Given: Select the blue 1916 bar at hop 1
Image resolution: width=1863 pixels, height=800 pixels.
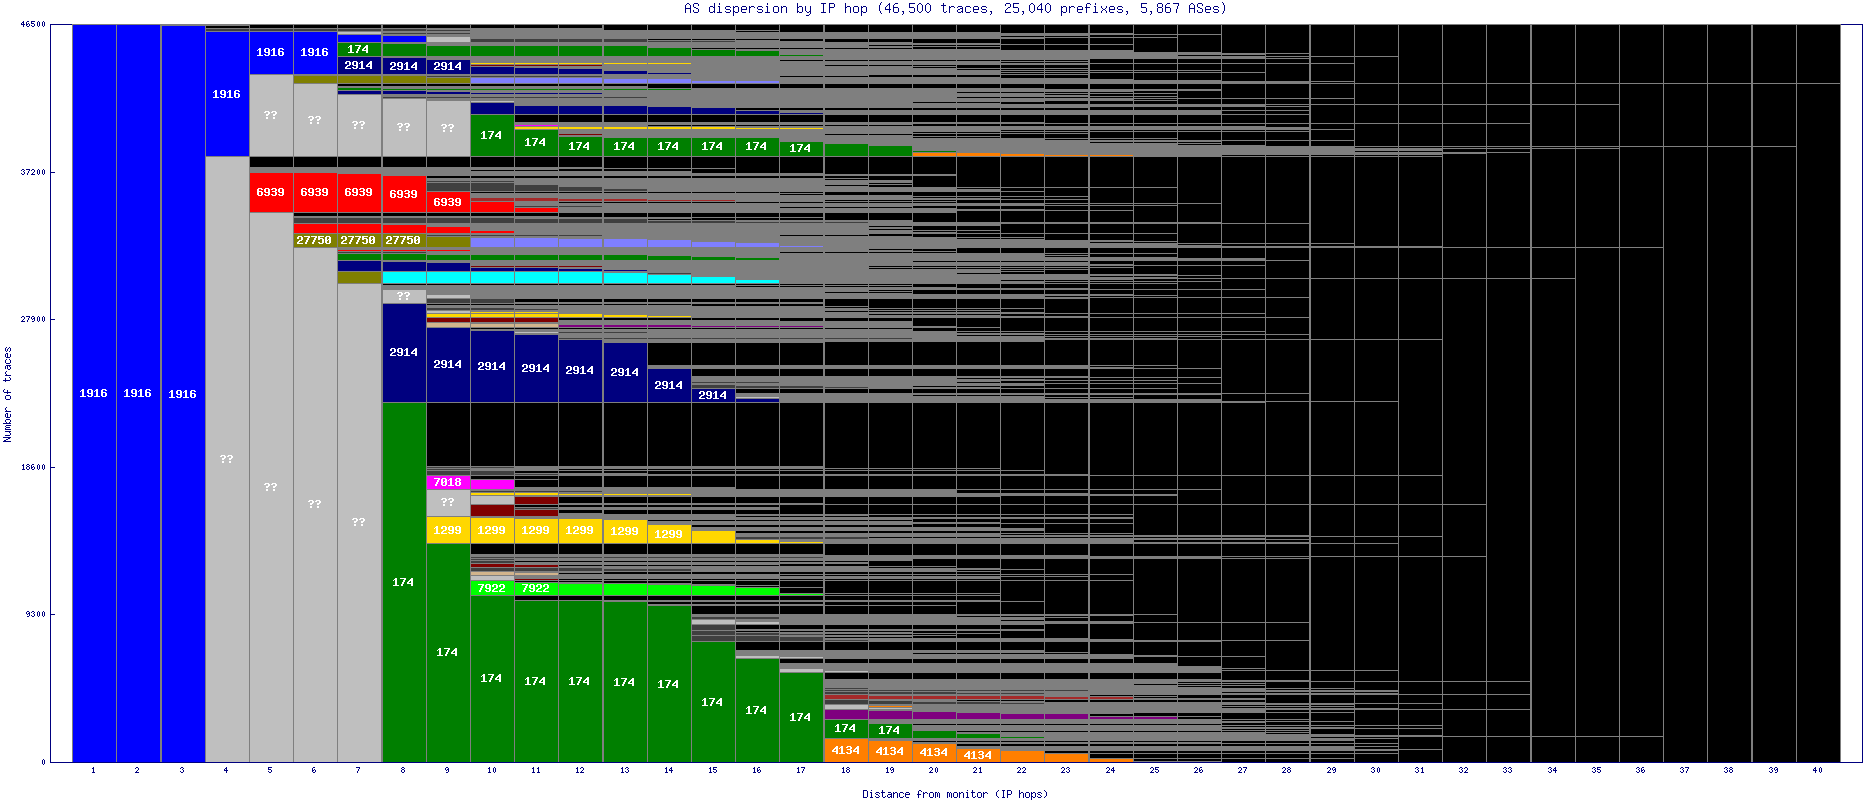Looking at the screenshot, I should (x=94, y=393).
